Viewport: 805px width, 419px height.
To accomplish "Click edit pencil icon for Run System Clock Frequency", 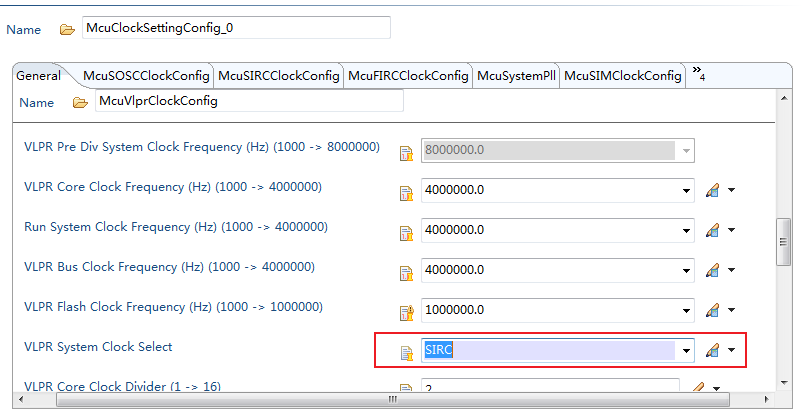I will click(x=712, y=231).
